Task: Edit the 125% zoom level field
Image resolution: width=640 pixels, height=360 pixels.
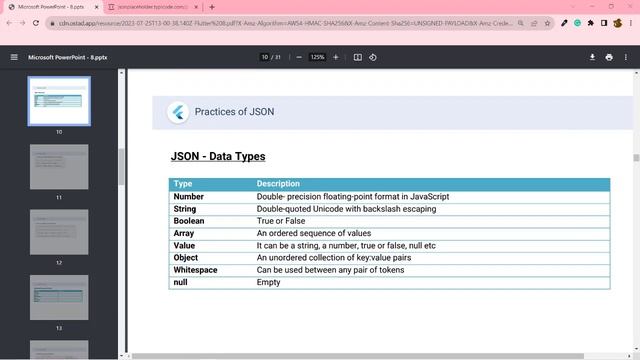Action: point(318,57)
